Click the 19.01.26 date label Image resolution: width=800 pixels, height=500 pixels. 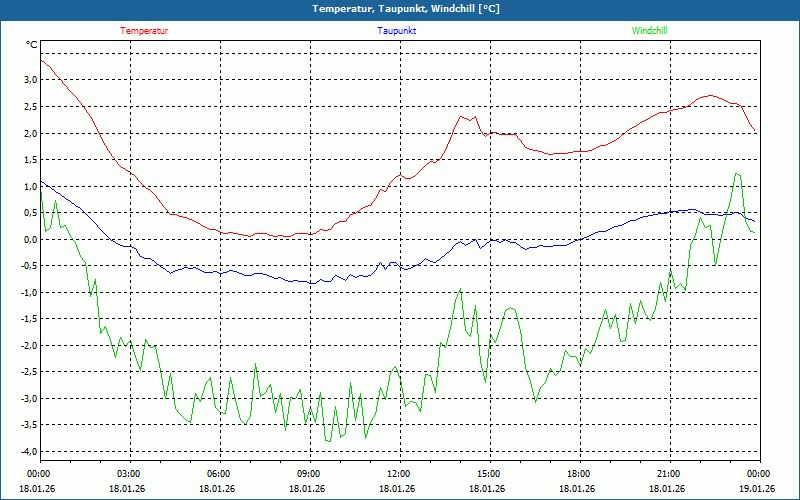[x=757, y=489]
